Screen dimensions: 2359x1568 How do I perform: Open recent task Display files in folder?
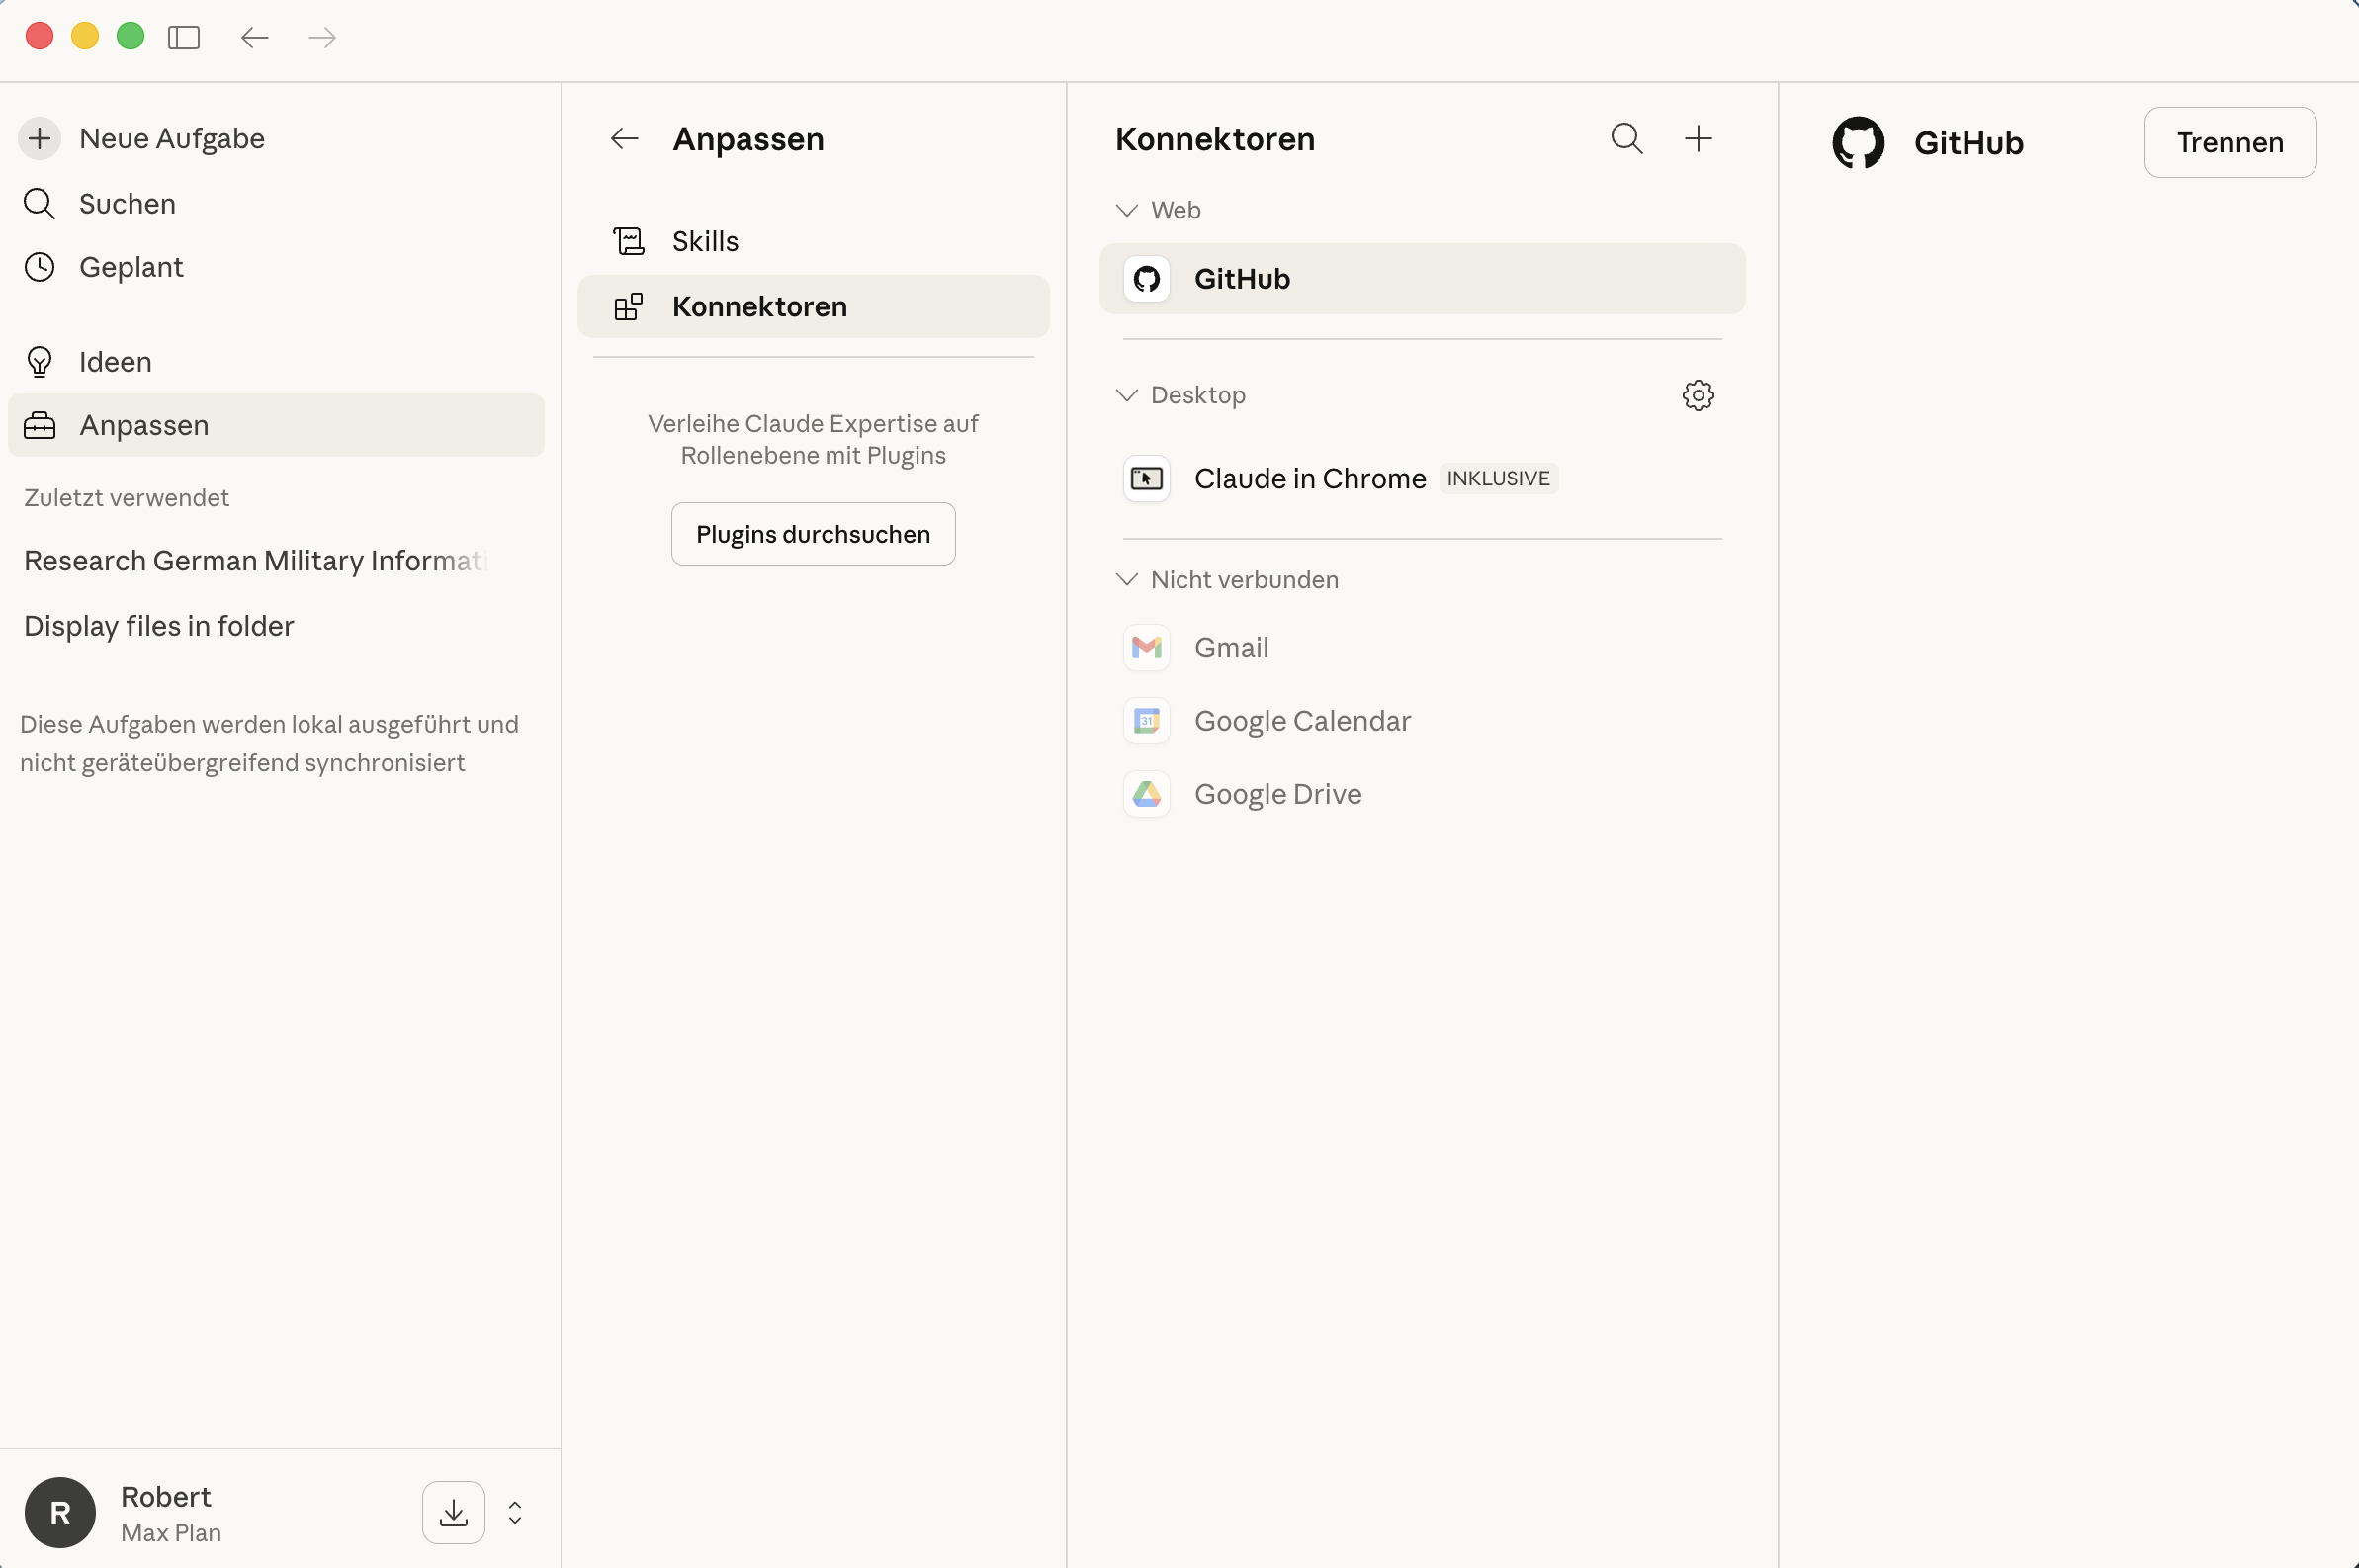click(159, 626)
